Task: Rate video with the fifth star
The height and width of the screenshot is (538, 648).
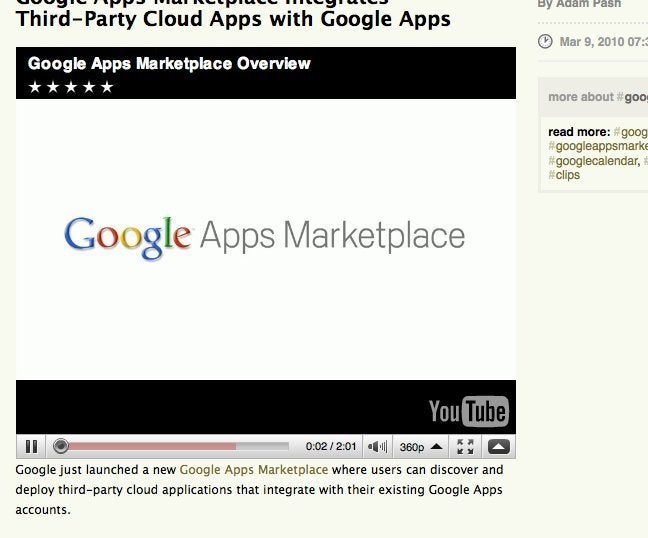Action: (107, 87)
